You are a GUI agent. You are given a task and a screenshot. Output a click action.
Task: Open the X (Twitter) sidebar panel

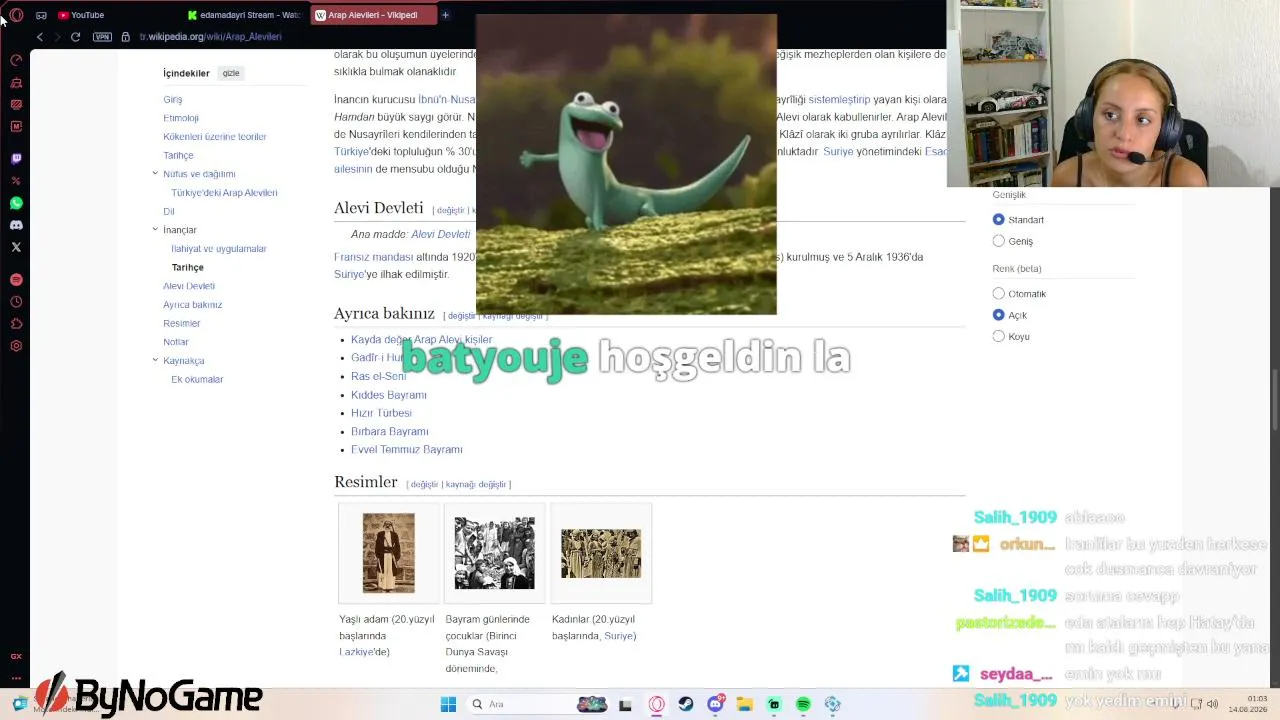click(x=16, y=247)
